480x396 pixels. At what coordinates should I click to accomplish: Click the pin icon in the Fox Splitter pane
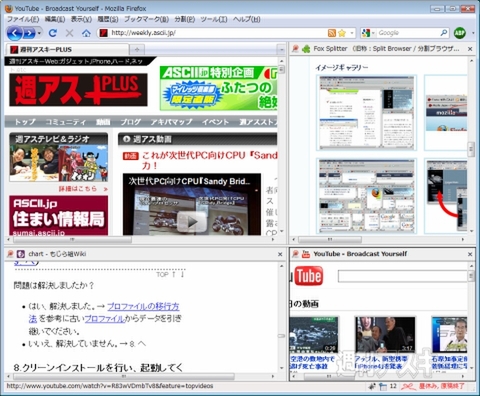(x=295, y=49)
